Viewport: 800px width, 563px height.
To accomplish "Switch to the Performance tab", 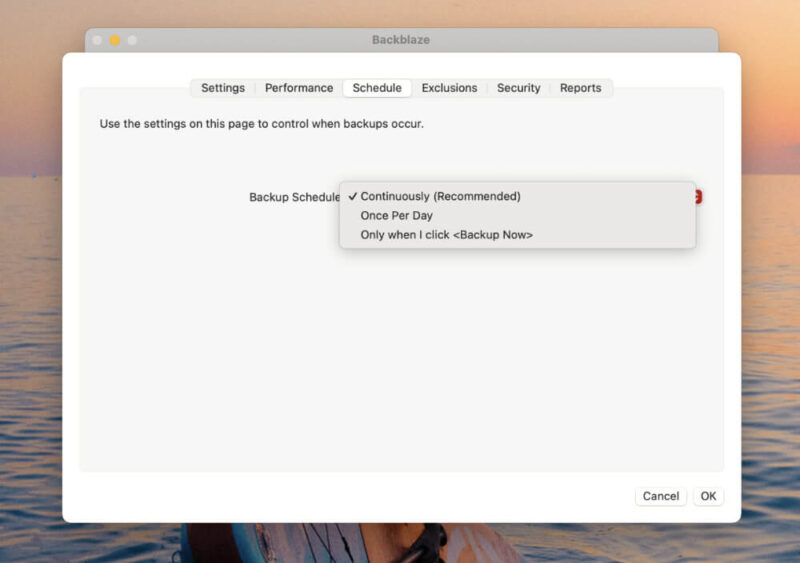I will [298, 88].
